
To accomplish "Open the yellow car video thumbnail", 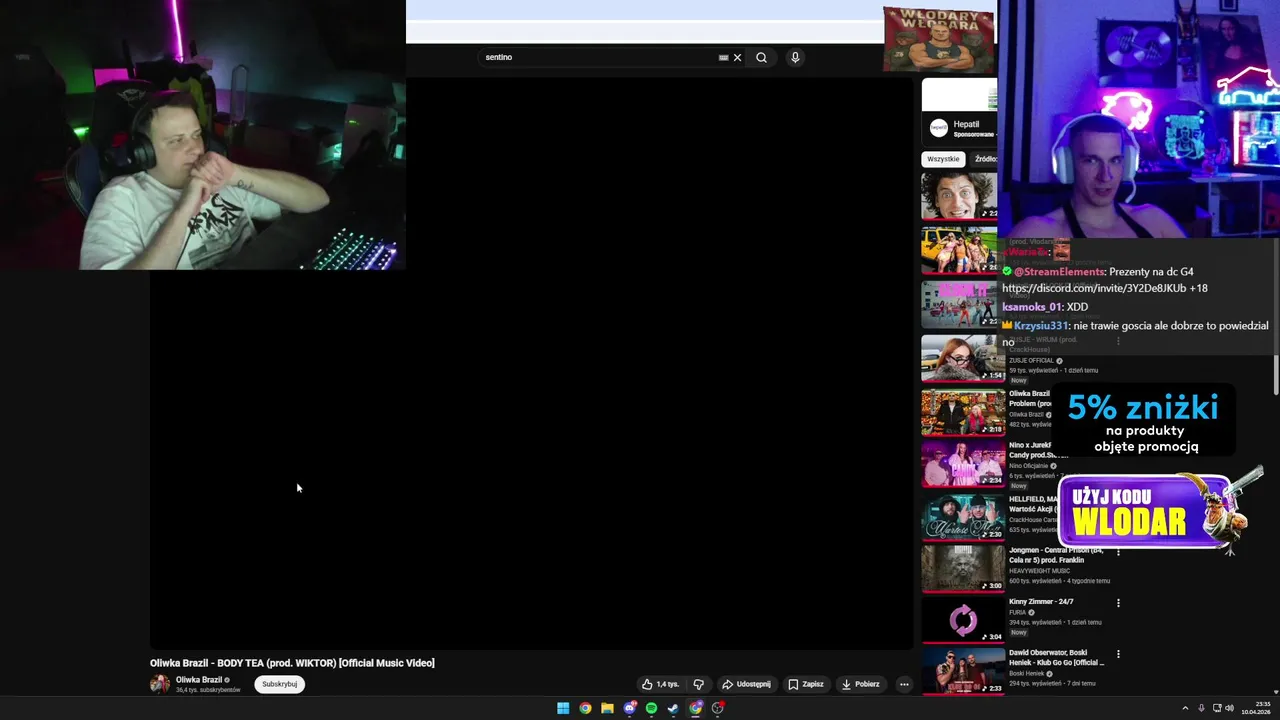I will (959, 250).
